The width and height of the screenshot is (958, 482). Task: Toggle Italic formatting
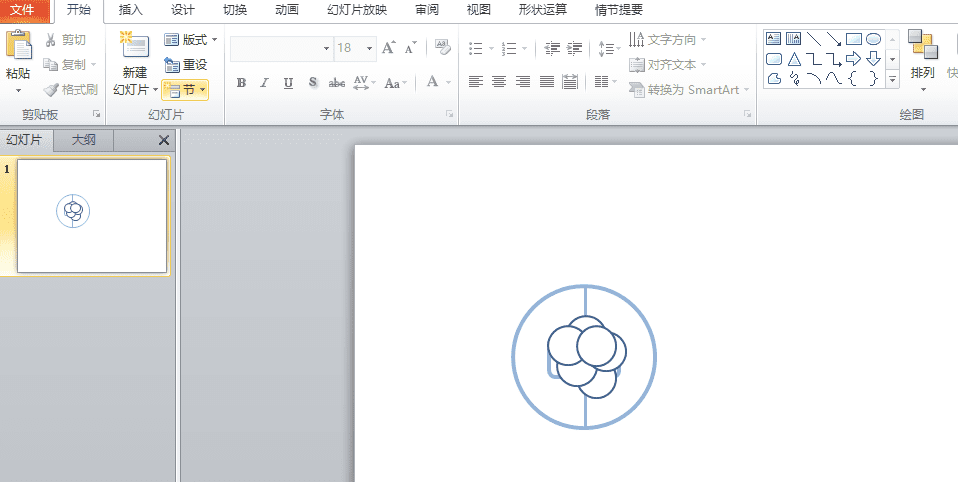point(265,82)
